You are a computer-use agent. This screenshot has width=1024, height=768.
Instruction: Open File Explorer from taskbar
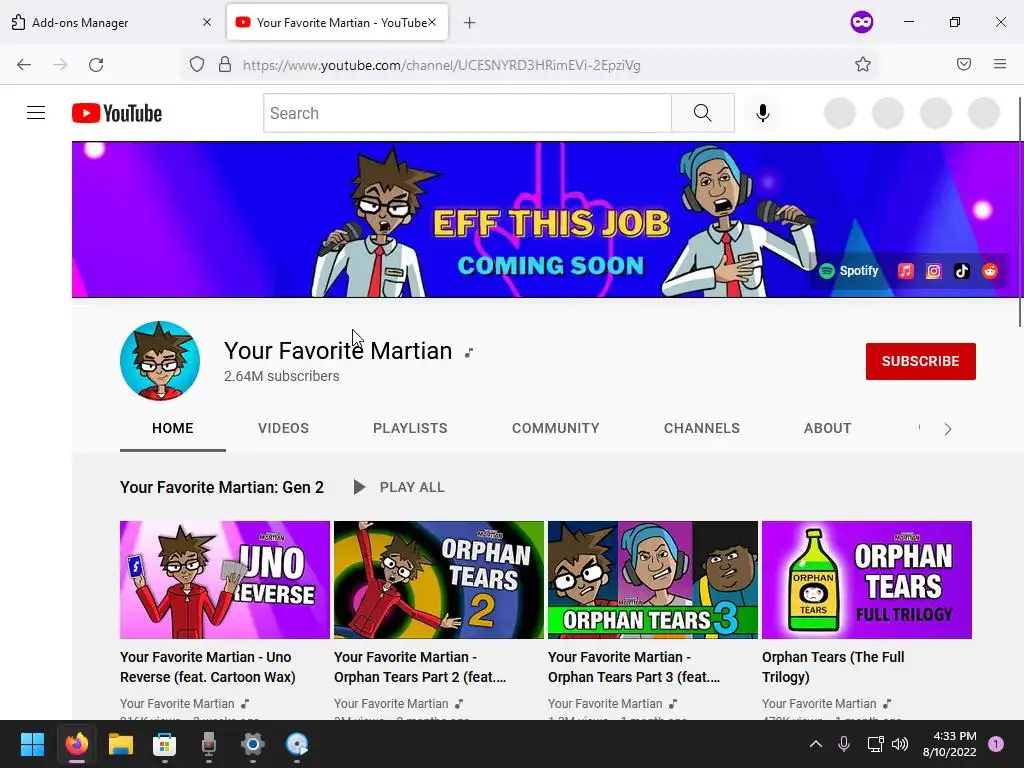[121, 744]
